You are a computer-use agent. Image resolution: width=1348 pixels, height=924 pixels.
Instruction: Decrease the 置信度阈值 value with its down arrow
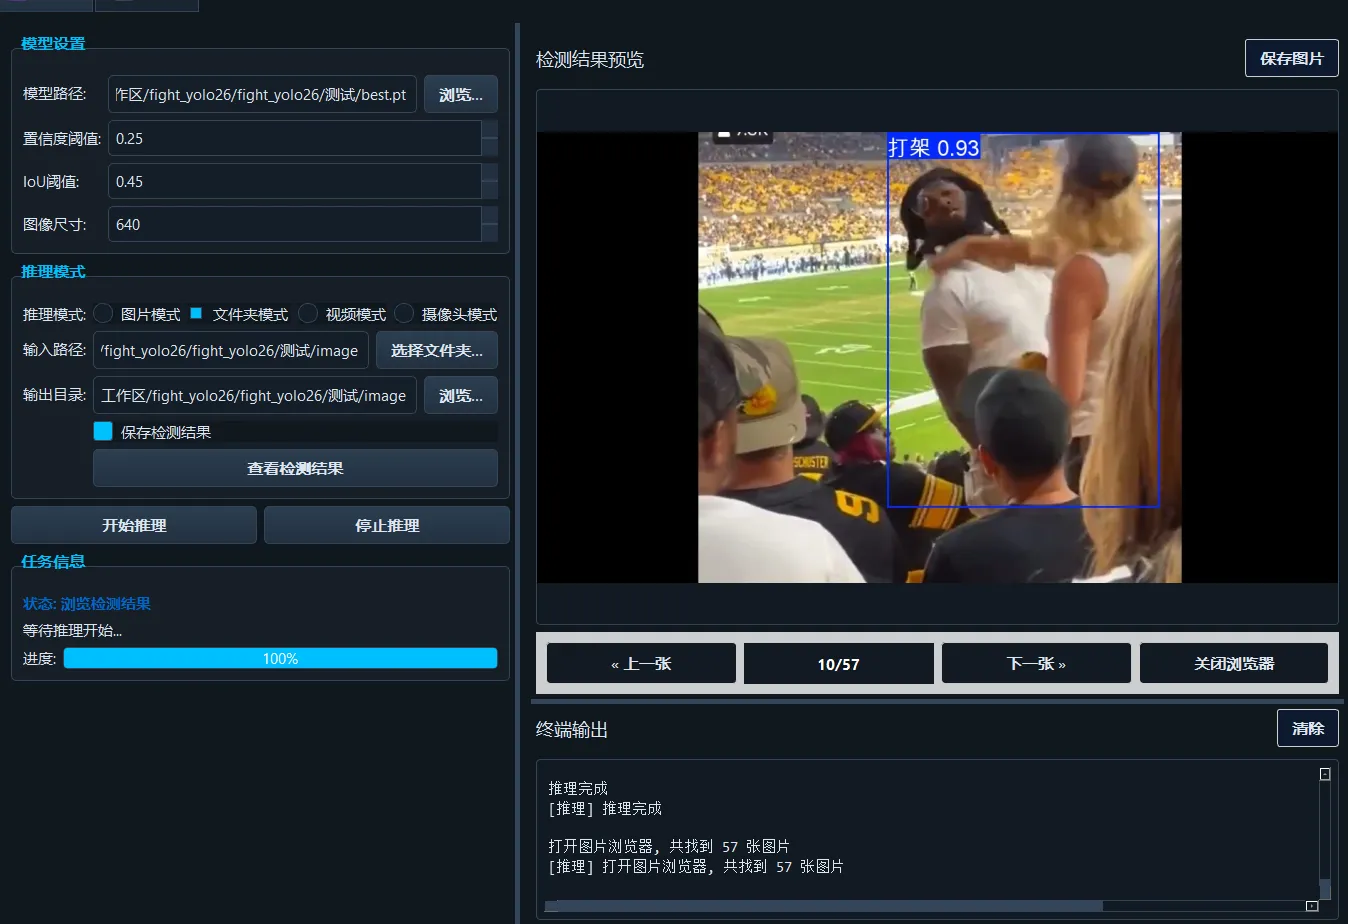pos(489,147)
